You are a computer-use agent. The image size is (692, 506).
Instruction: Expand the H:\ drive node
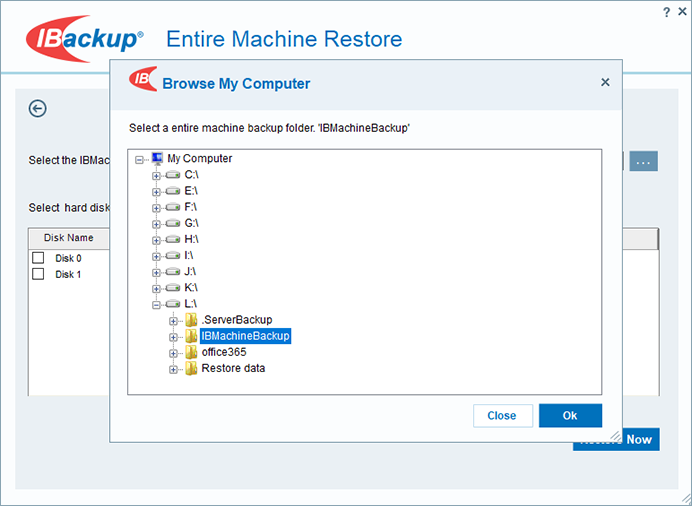(156, 240)
